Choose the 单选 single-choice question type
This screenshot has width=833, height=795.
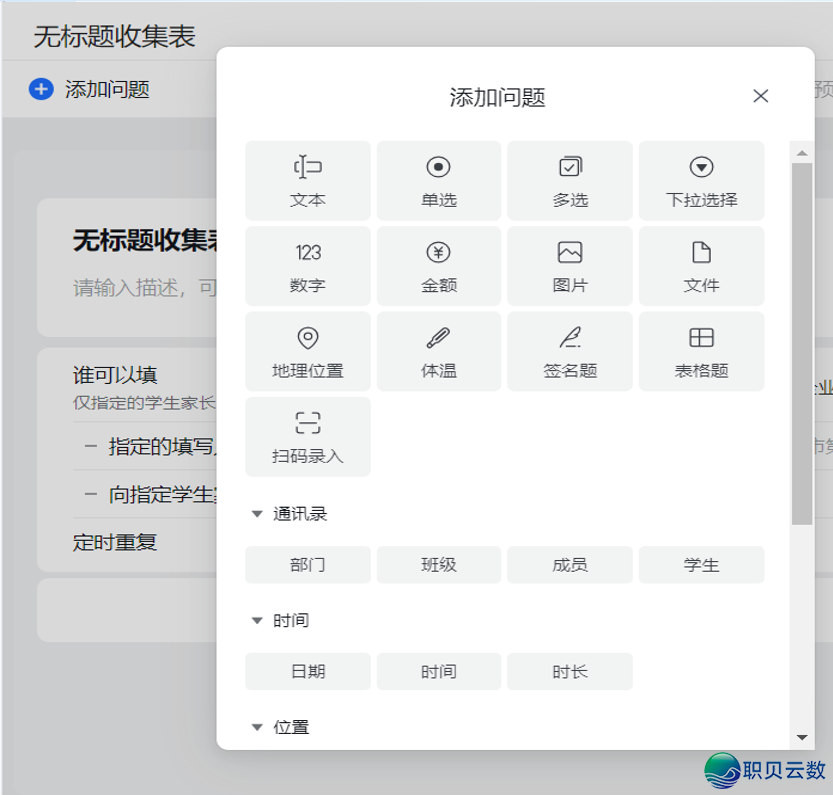point(438,181)
